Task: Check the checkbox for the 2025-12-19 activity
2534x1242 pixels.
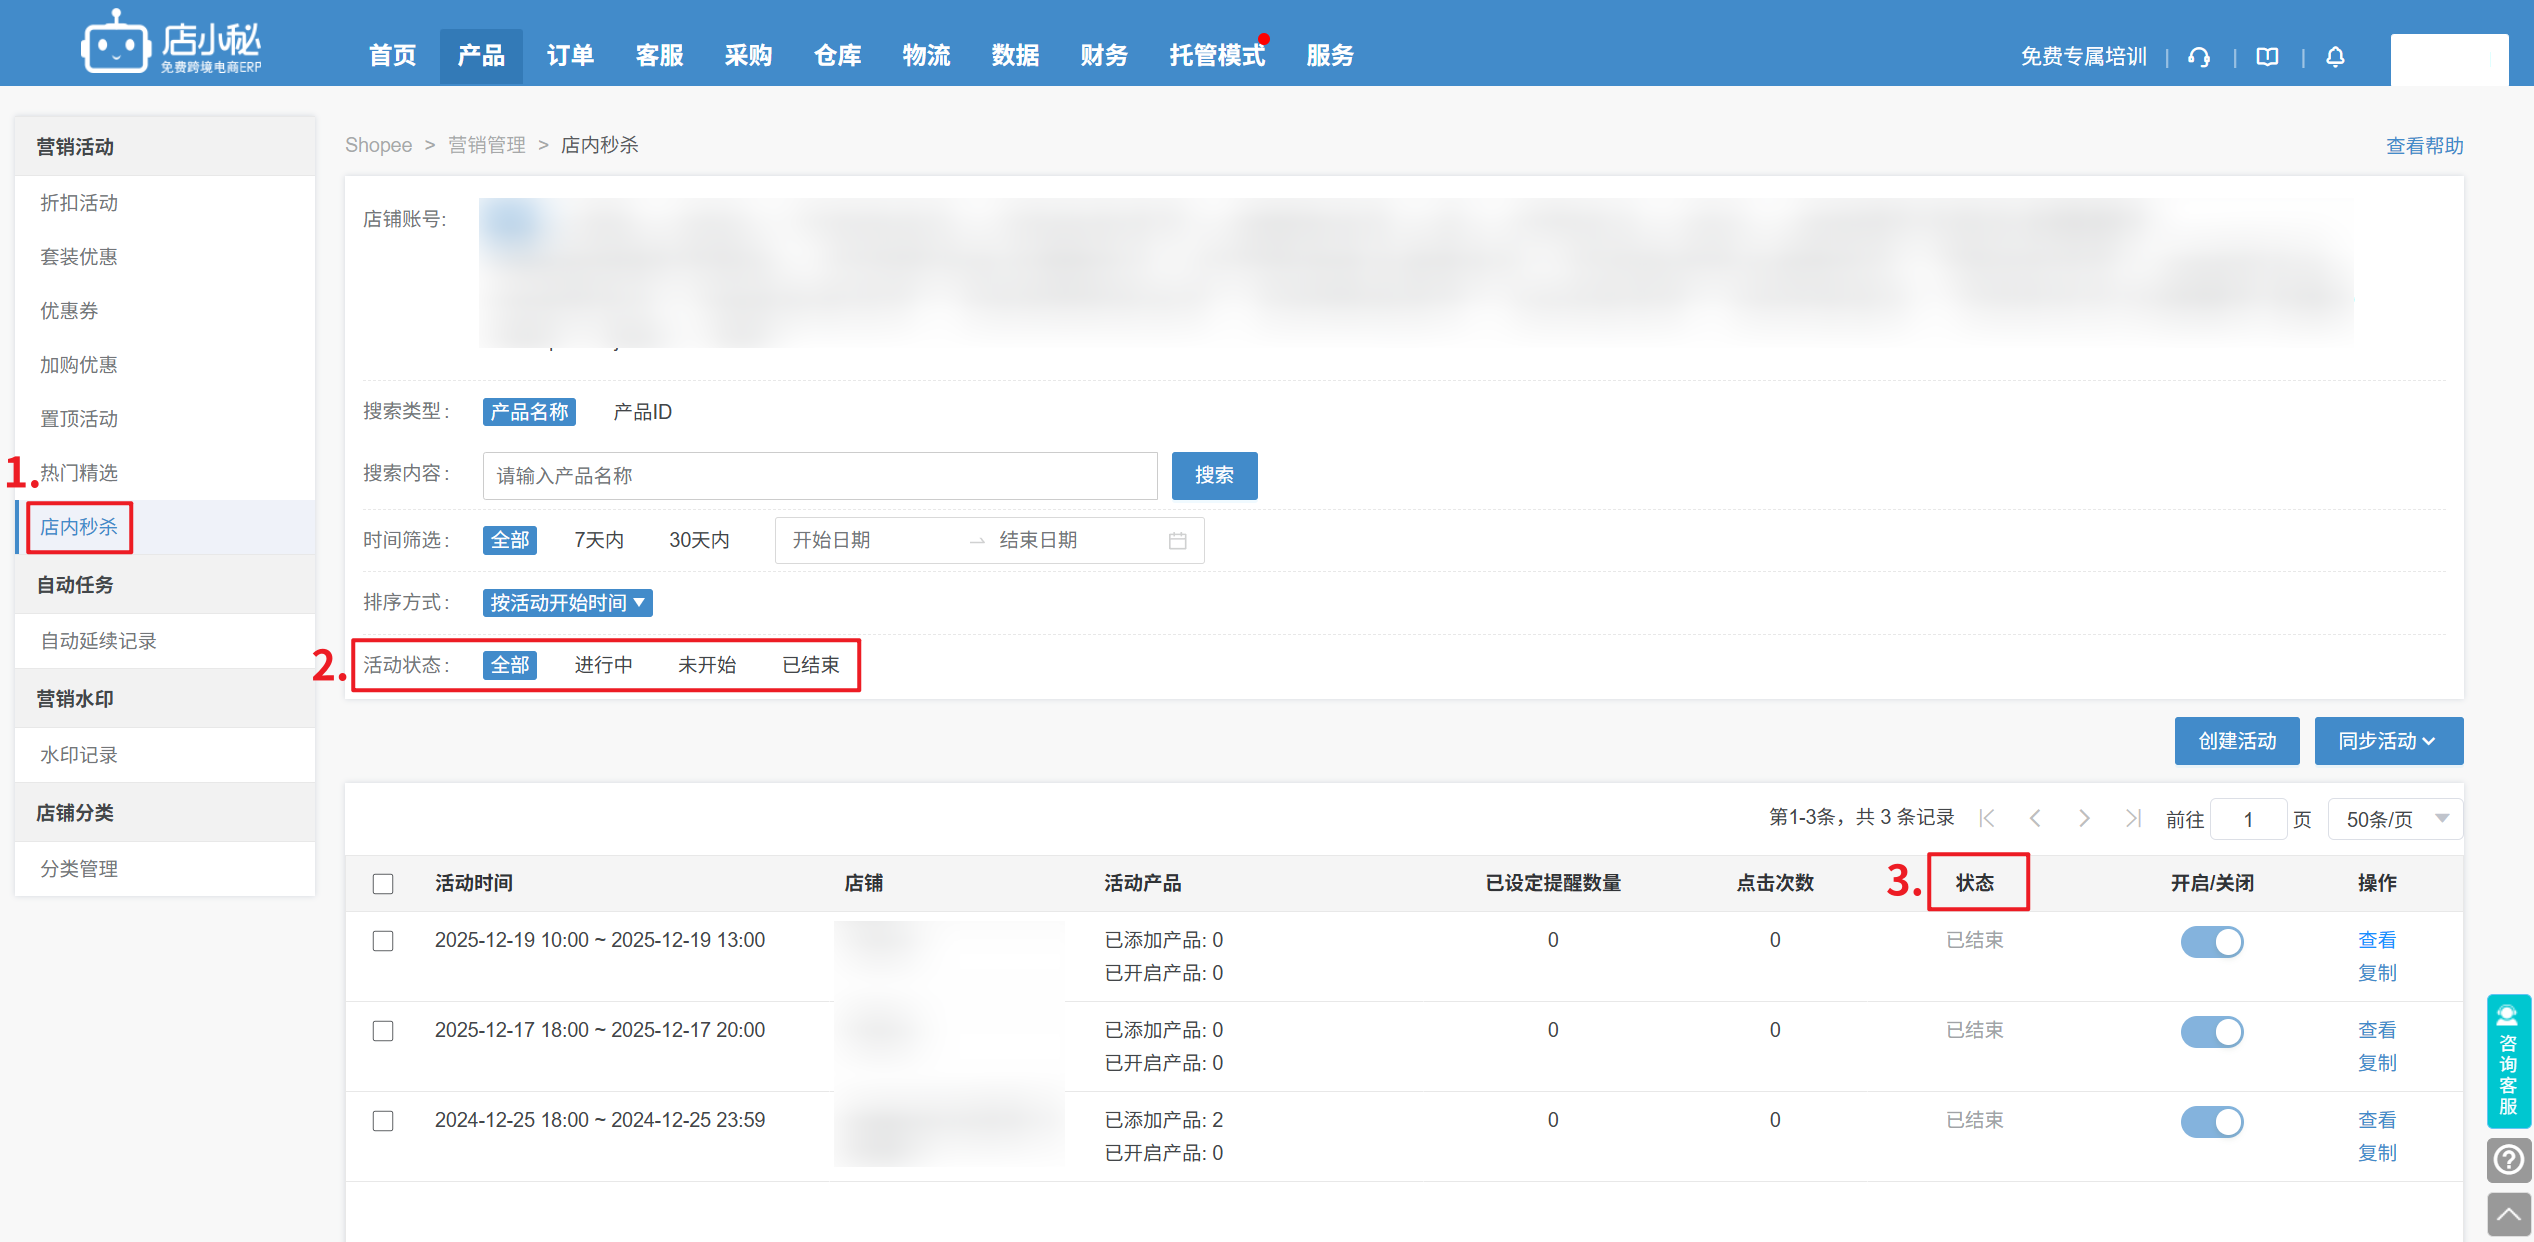Action: tap(383, 940)
